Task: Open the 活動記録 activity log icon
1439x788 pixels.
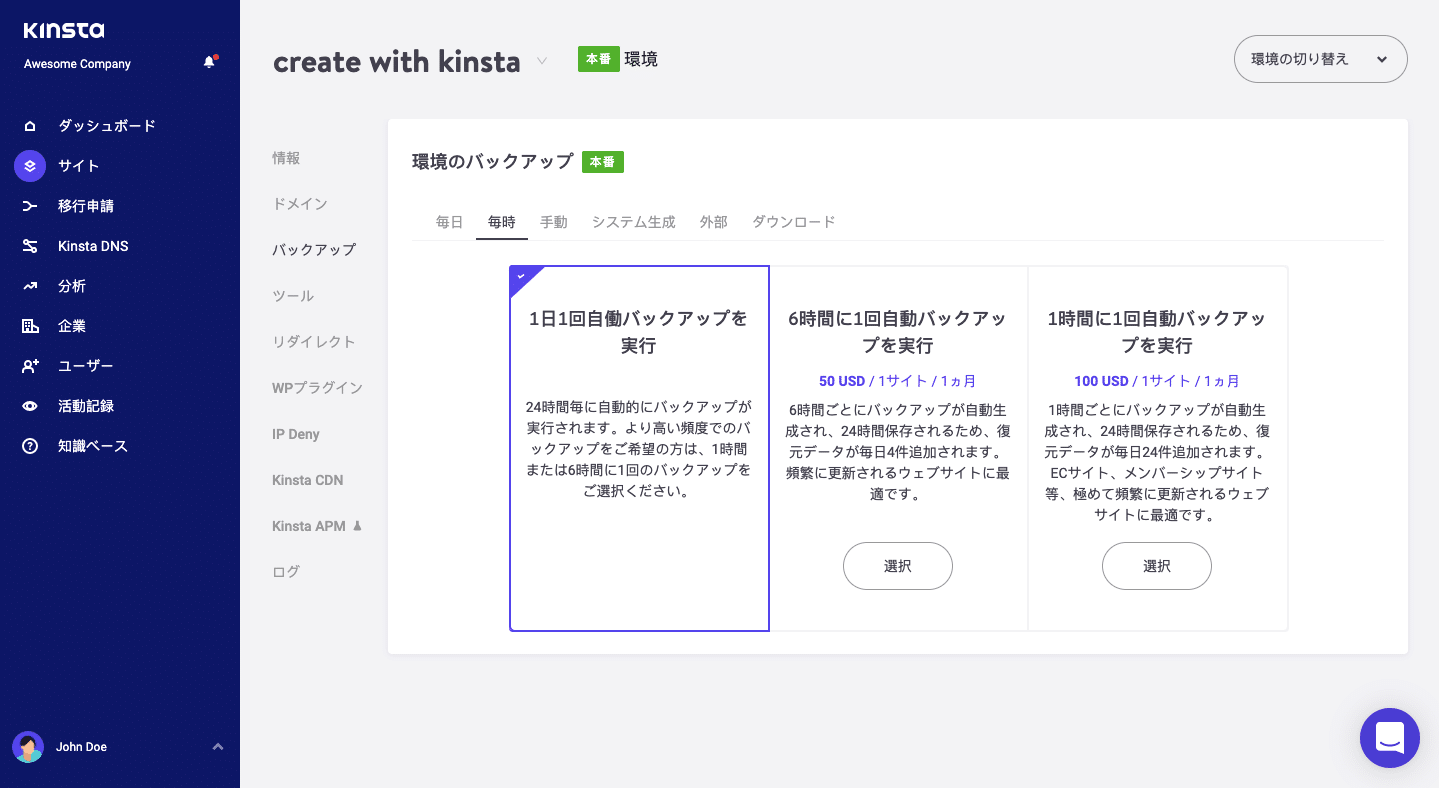Action: (30, 406)
